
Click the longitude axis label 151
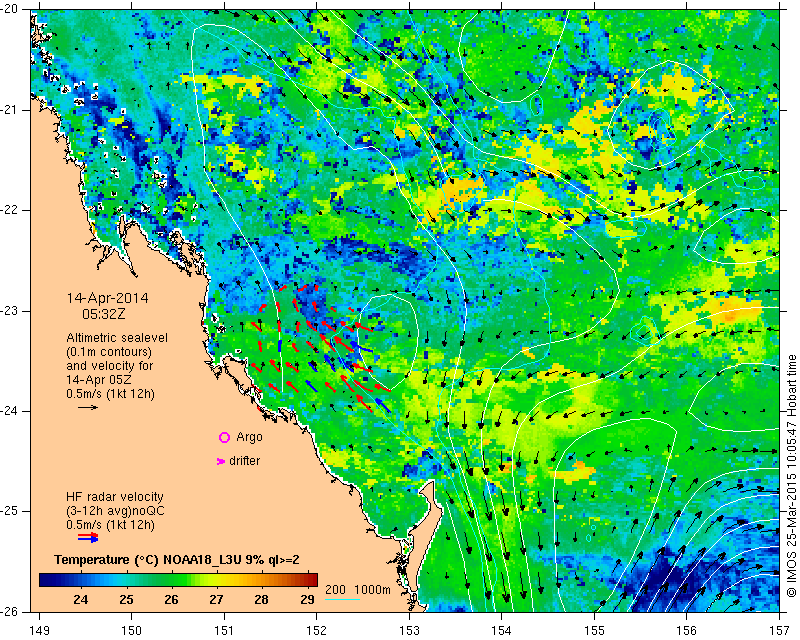coord(224,631)
